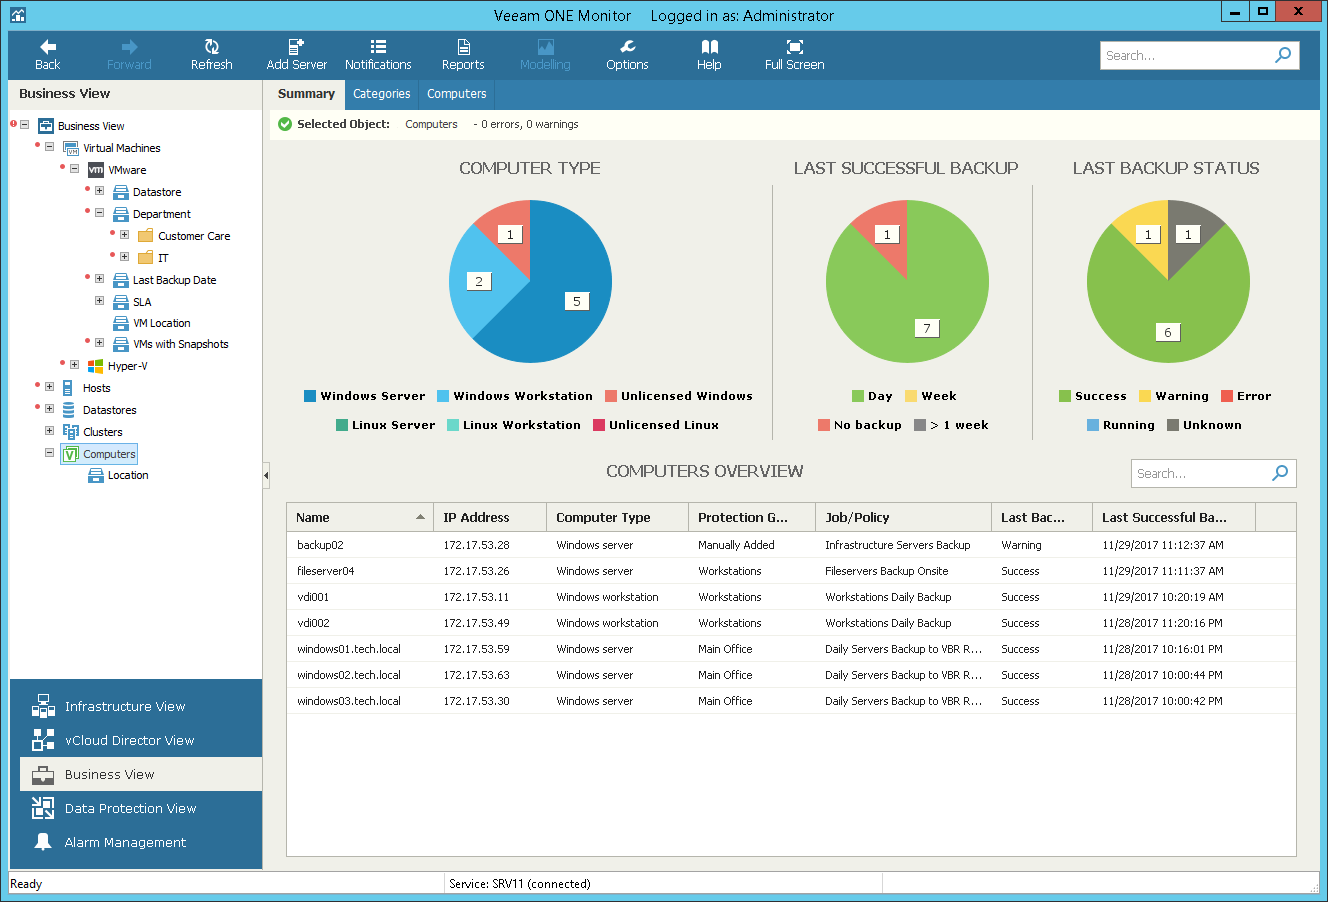The width and height of the screenshot is (1328, 902).
Task: Click the Modelling toolbar icon
Action: (x=545, y=47)
